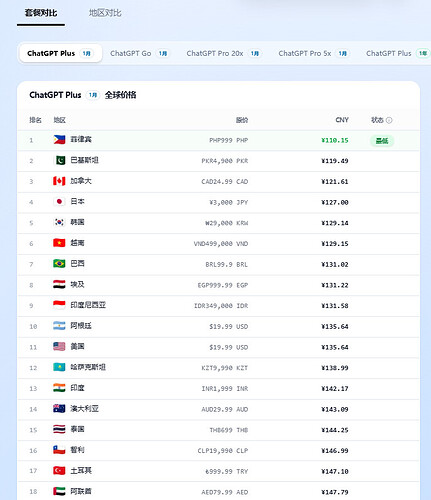Click the Canada flag icon beside 加拿大
This screenshot has width=431, height=500.
59,181
